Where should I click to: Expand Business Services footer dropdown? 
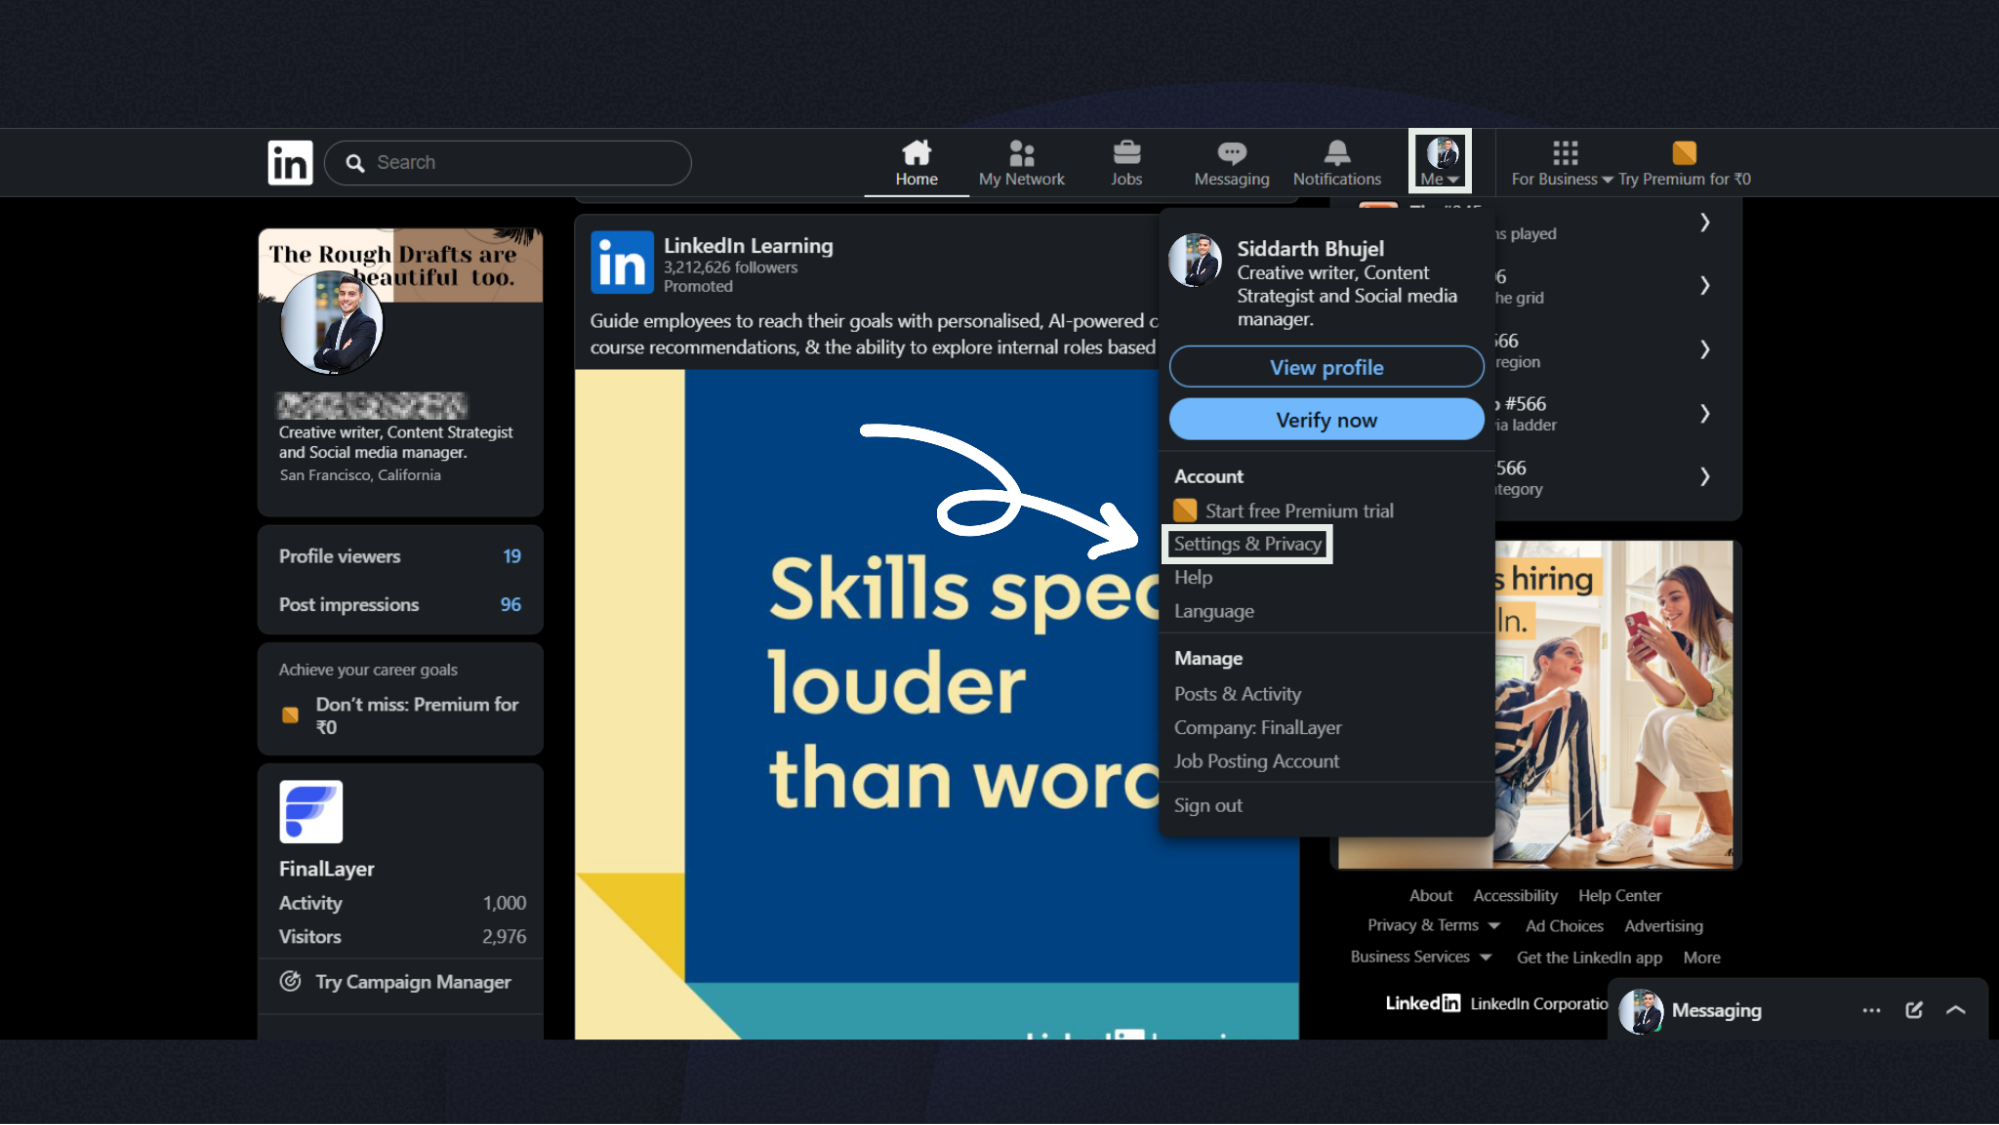1485,957
